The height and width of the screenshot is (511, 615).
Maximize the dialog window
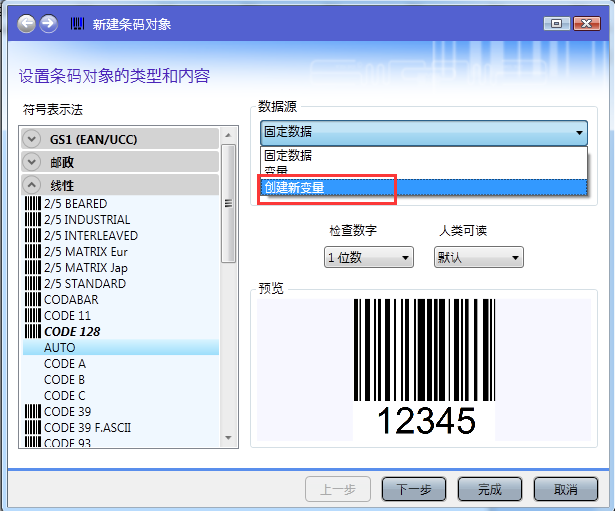[556, 24]
